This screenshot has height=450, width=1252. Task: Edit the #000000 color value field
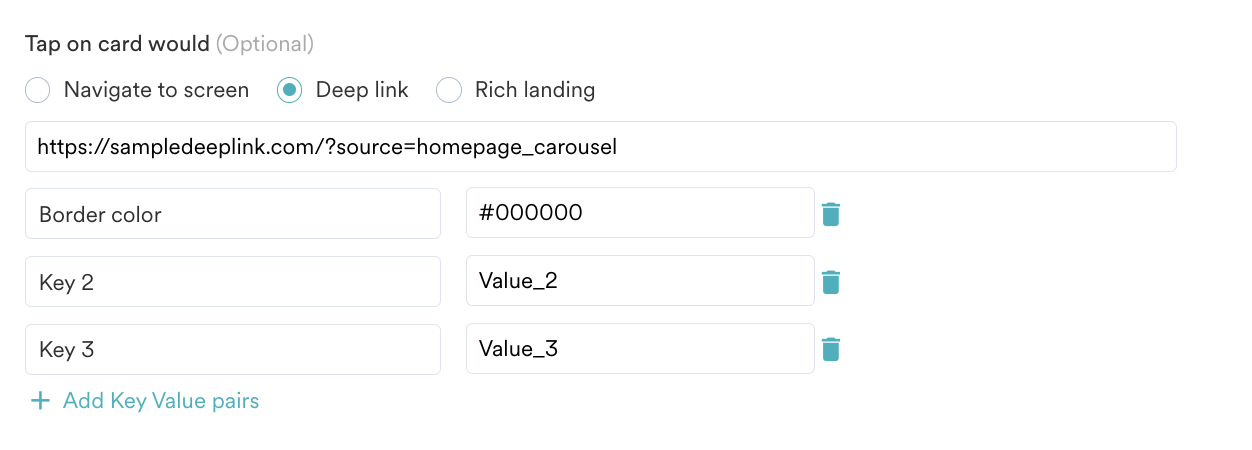pyautogui.click(x=640, y=213)
